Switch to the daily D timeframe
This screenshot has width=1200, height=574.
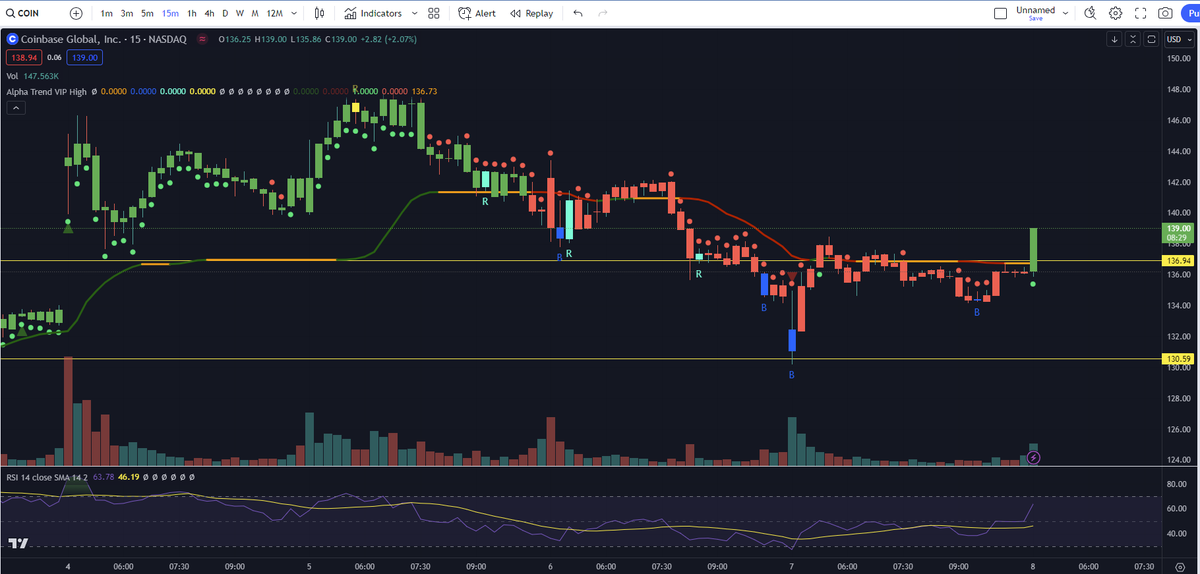225,13
